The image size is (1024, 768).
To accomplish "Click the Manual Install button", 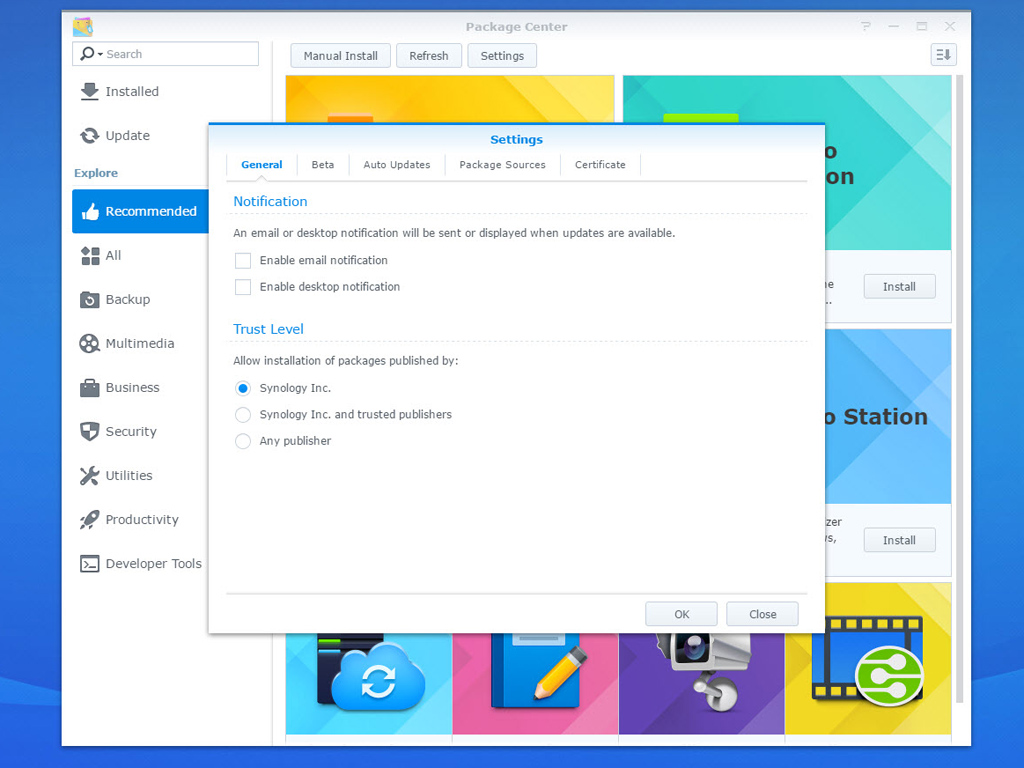I will [x=340, y=56].
